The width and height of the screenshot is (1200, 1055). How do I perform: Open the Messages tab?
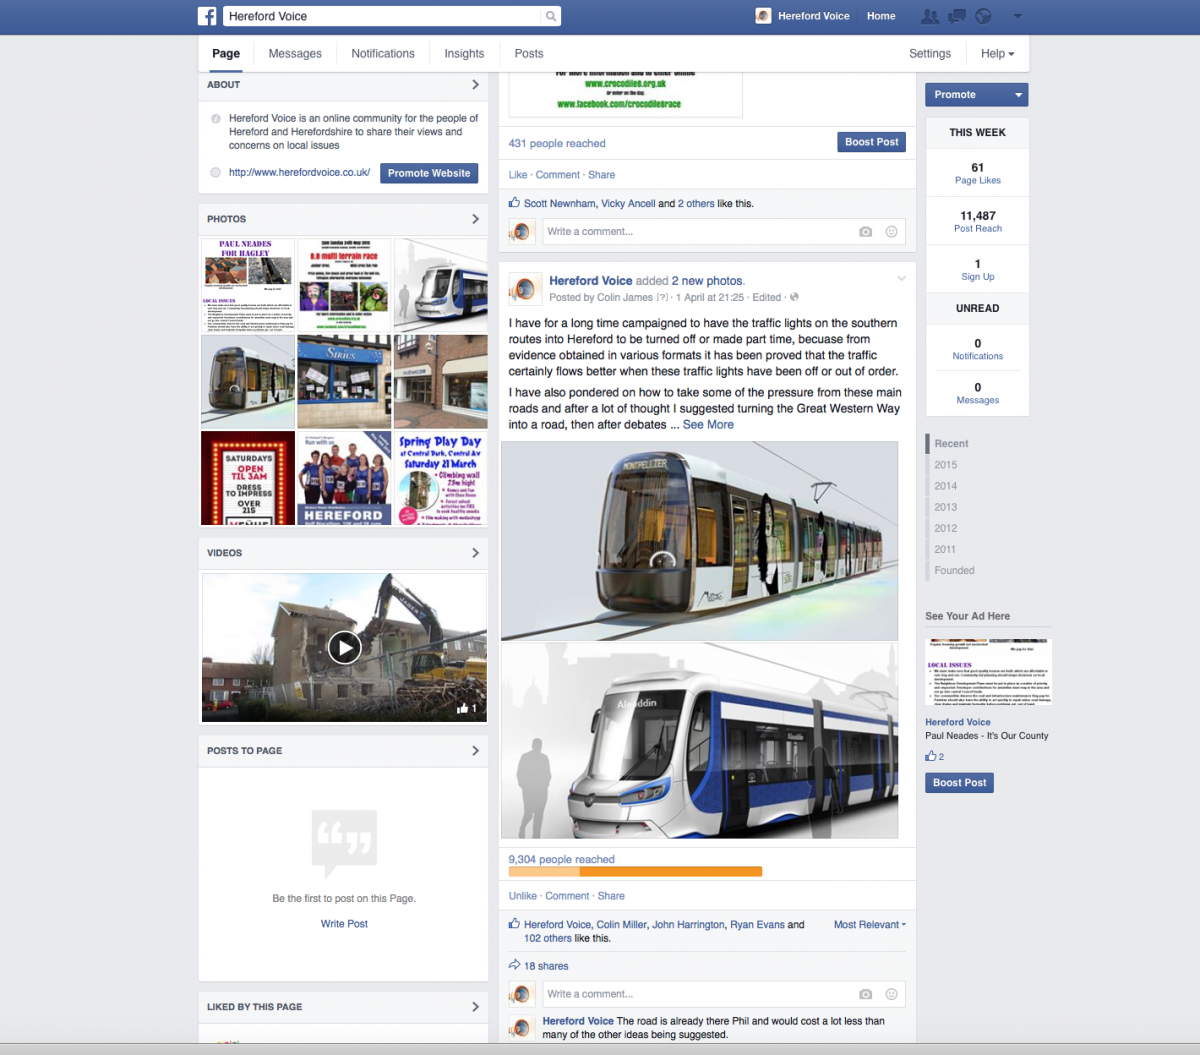pyautogui.click(x=295, y=54)
